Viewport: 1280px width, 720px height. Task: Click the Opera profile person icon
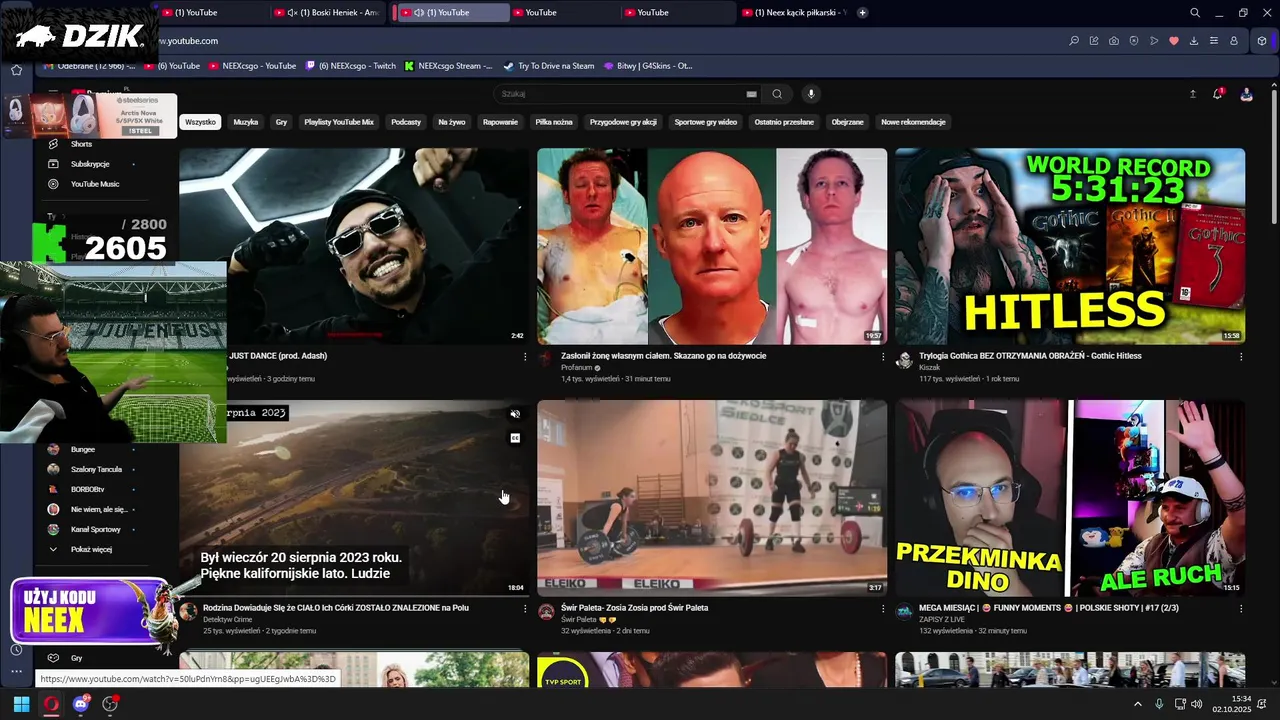[1234, 41]
